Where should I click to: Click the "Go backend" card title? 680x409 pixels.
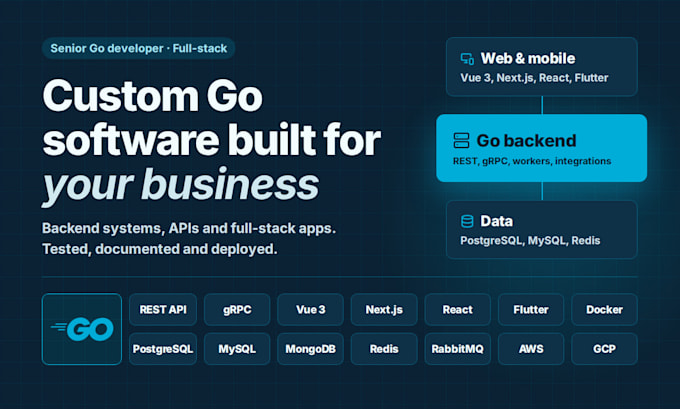[x=526, y=141]
